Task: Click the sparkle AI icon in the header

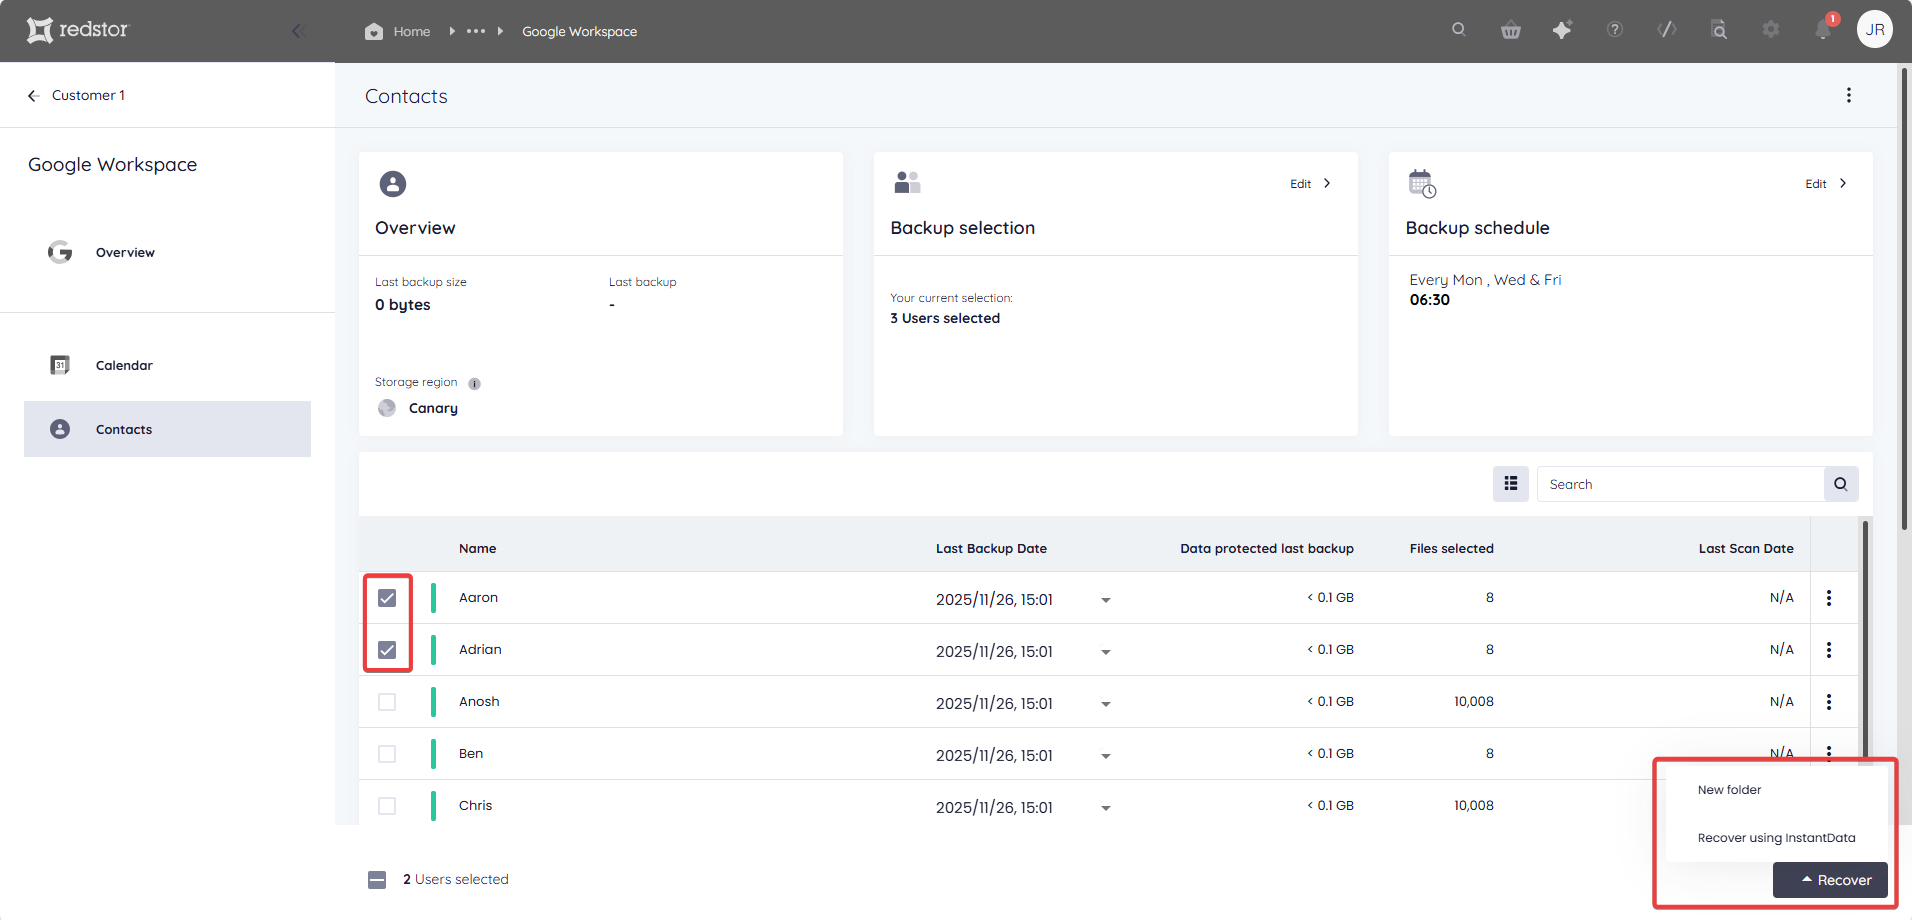Action: click(1562, 30)
